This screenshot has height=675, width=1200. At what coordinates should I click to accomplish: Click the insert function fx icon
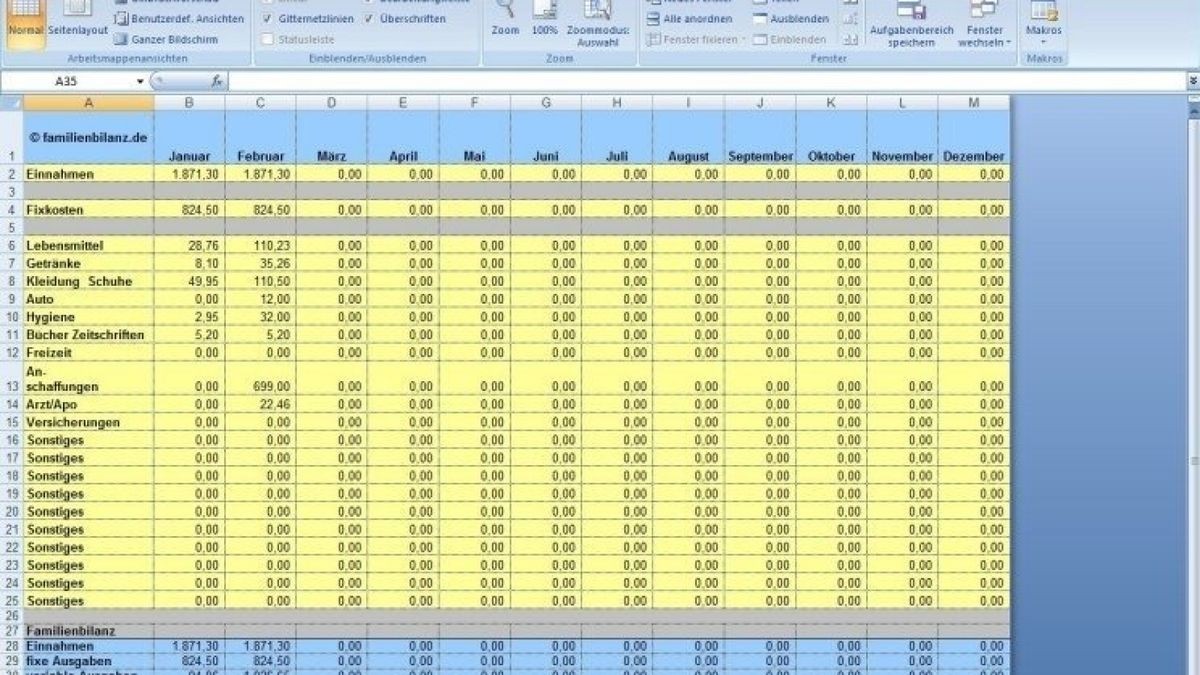pyautogui.click(x=217, y=80)
